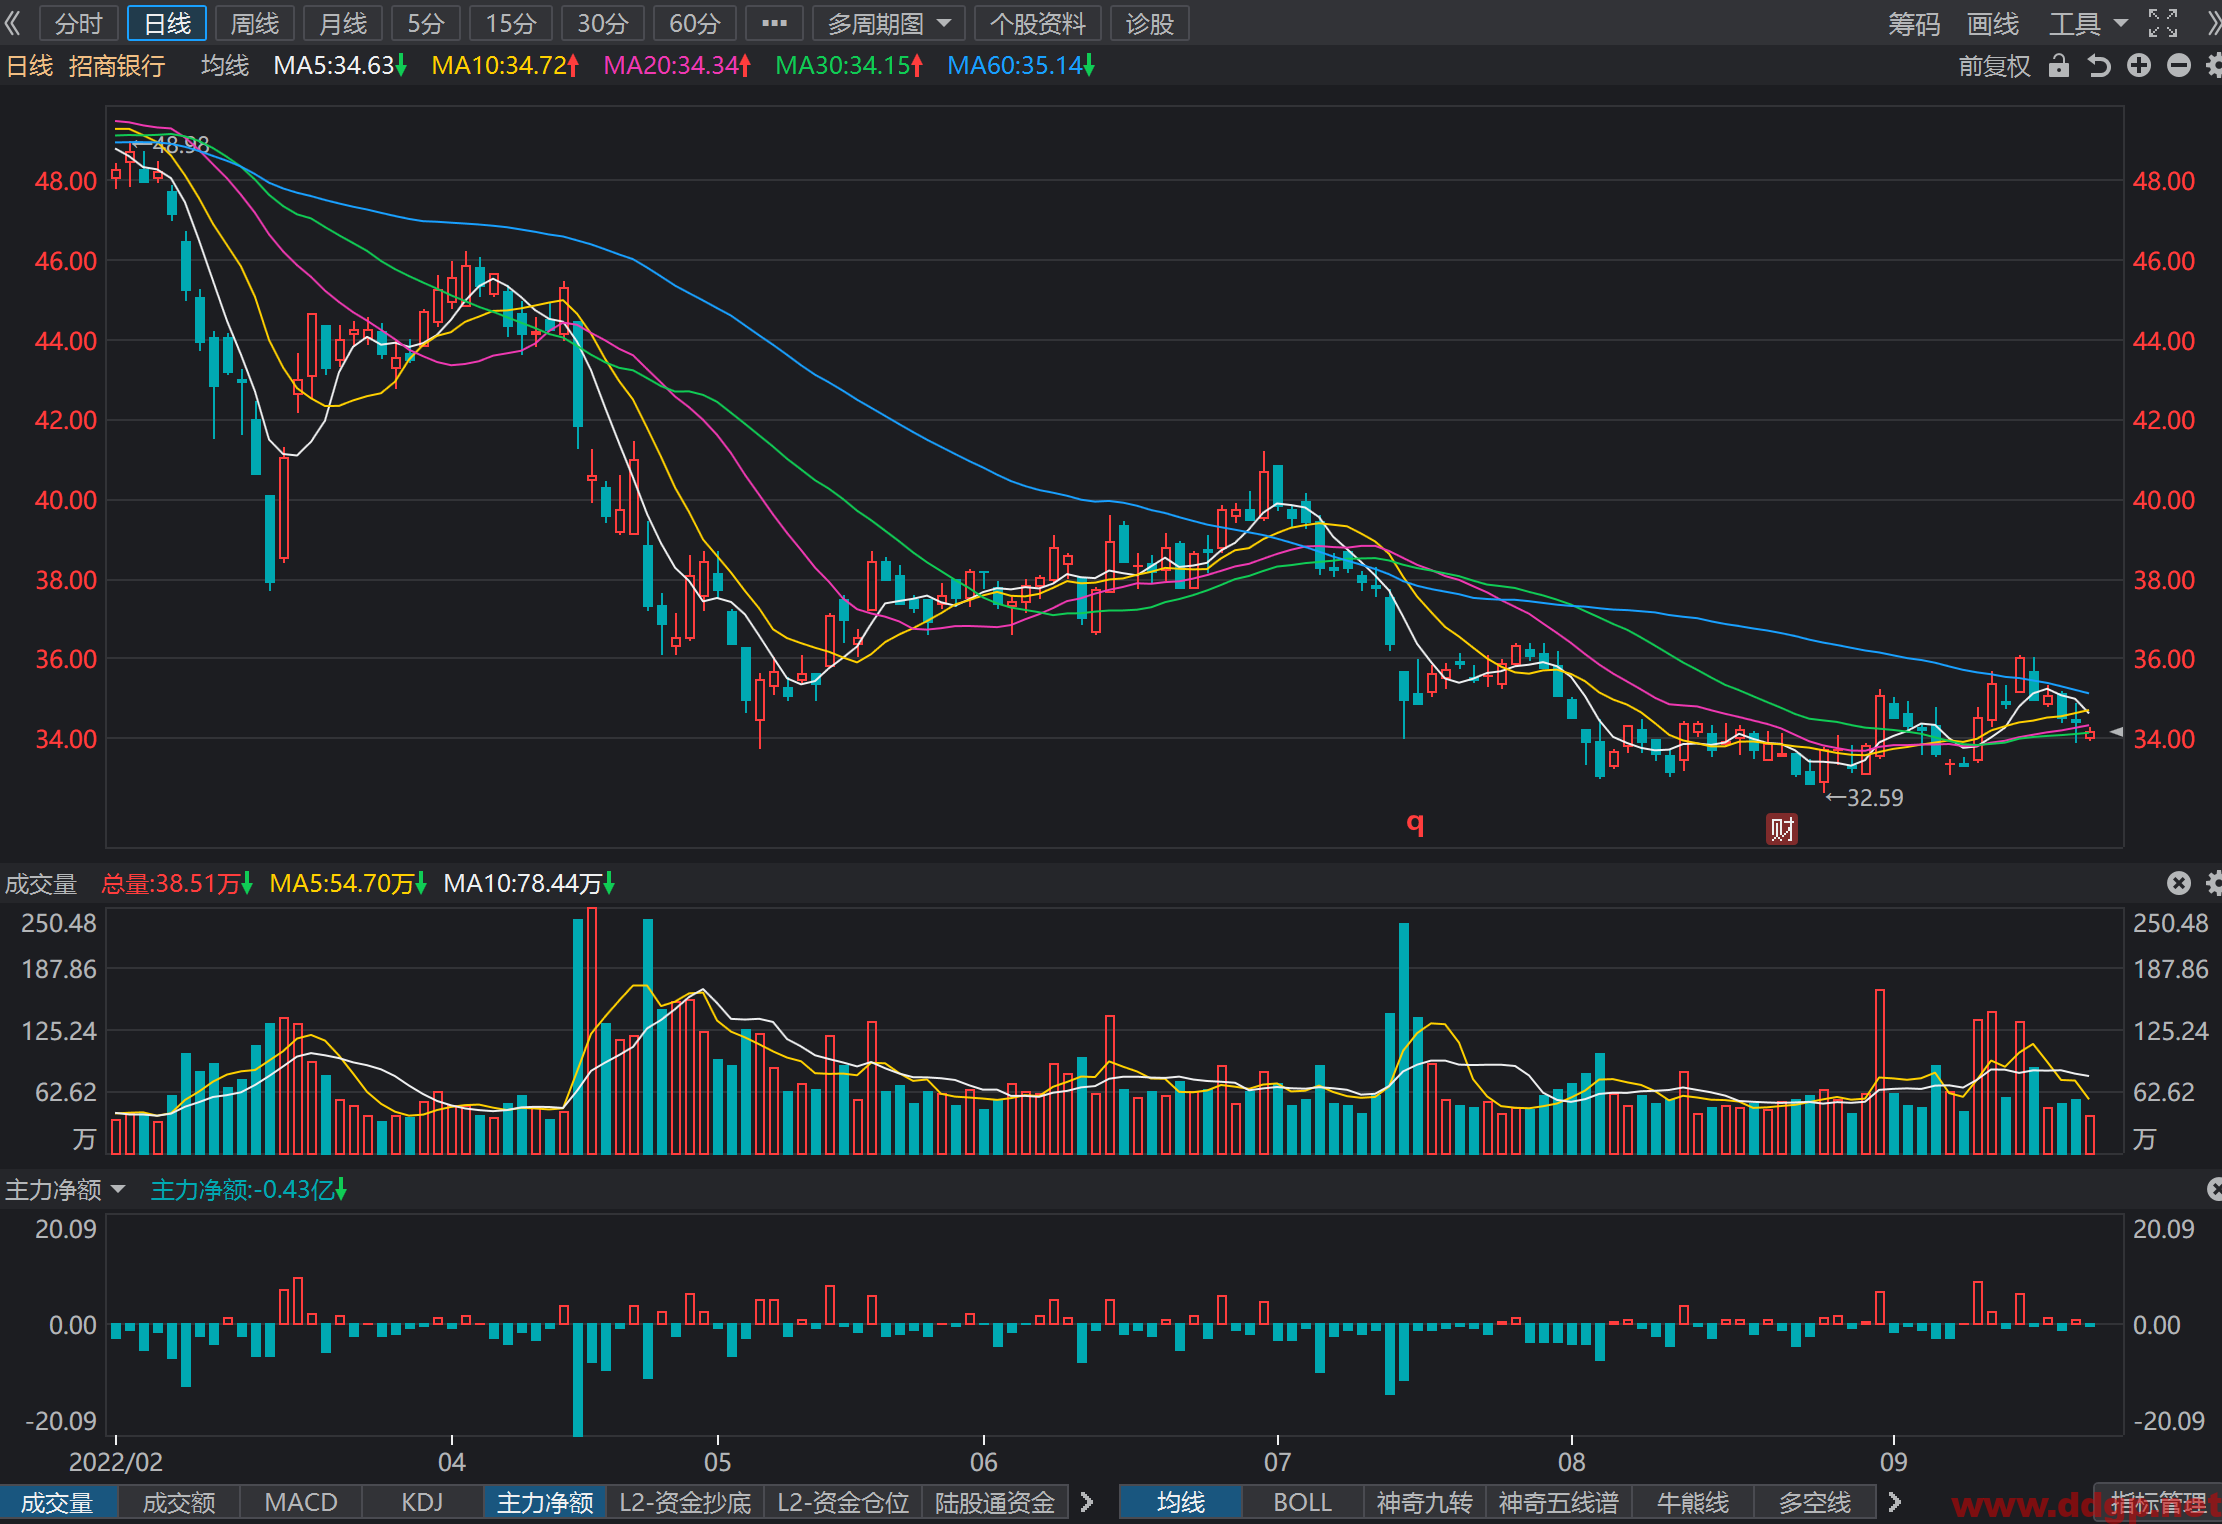The height and width of the screenshot is (1524, 2222).
Task: Open settings gear of the volume panel
Action: (2213, 883)
